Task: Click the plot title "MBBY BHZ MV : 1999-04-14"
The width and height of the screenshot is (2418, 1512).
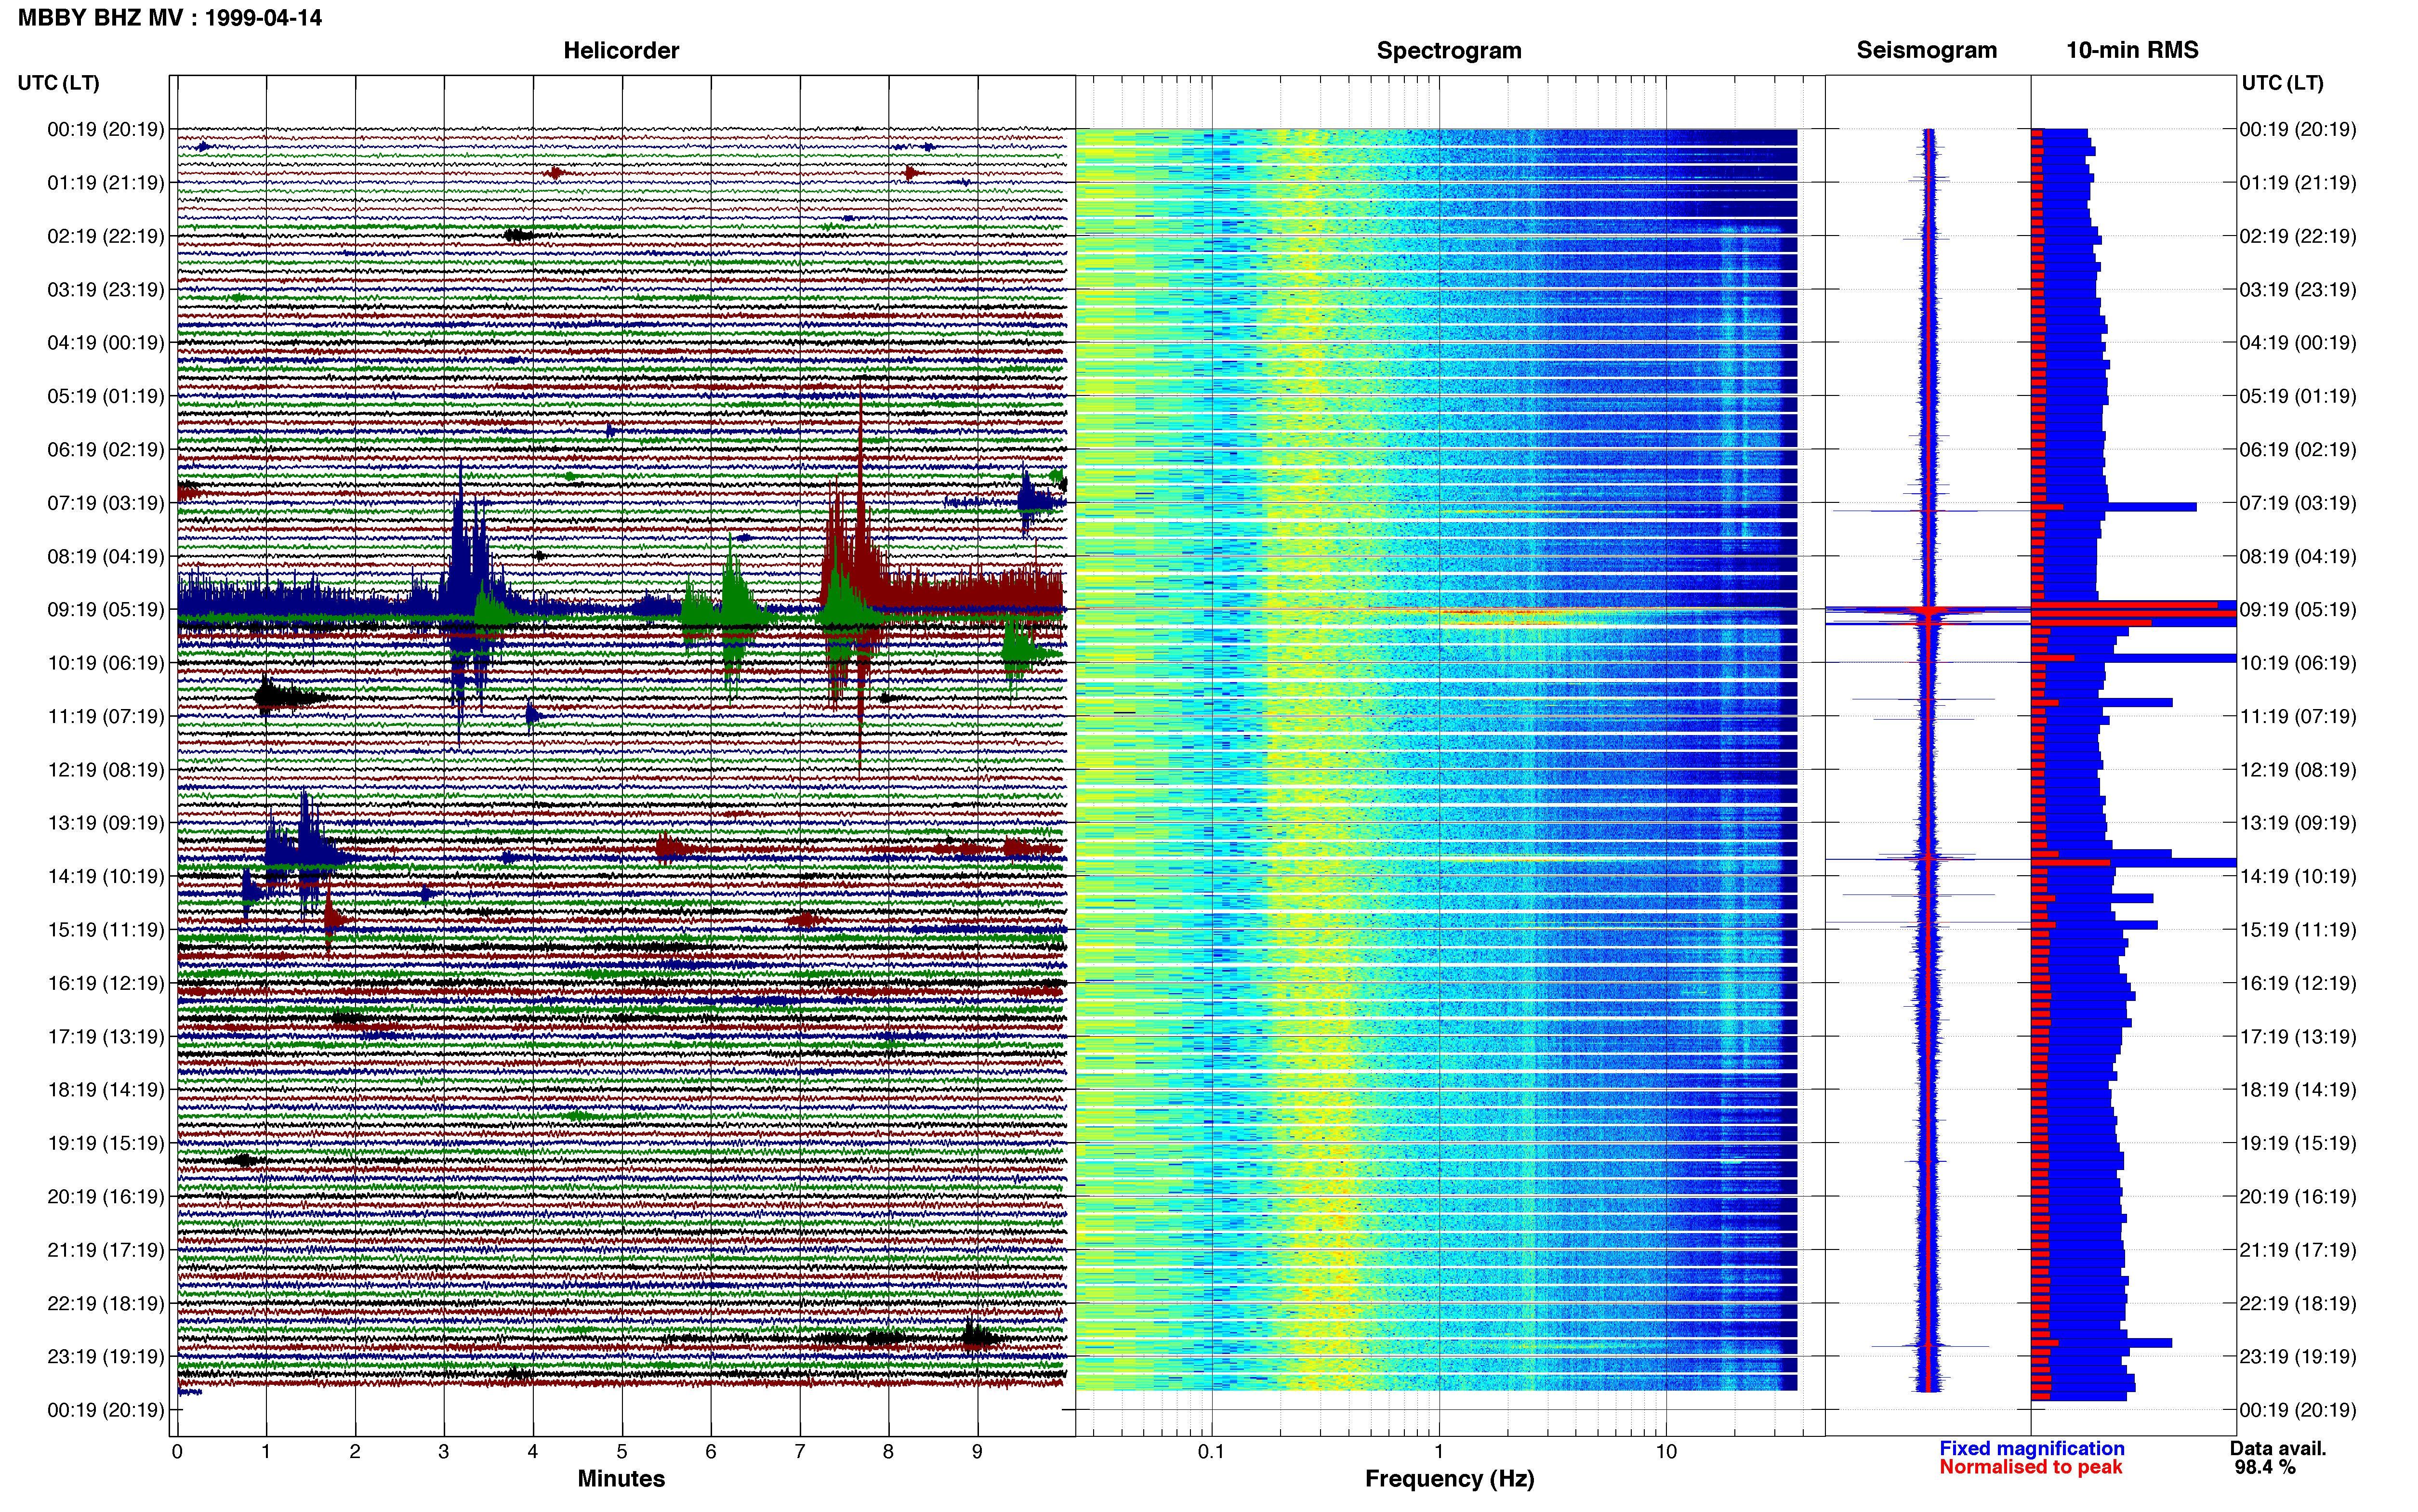Action: coord(170,17)
